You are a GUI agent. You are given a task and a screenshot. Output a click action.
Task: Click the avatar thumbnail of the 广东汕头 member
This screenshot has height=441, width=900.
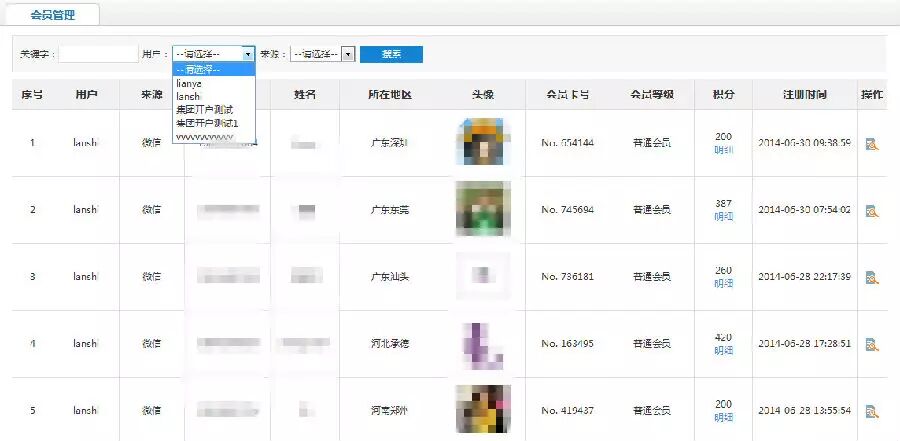click(483, 276)
